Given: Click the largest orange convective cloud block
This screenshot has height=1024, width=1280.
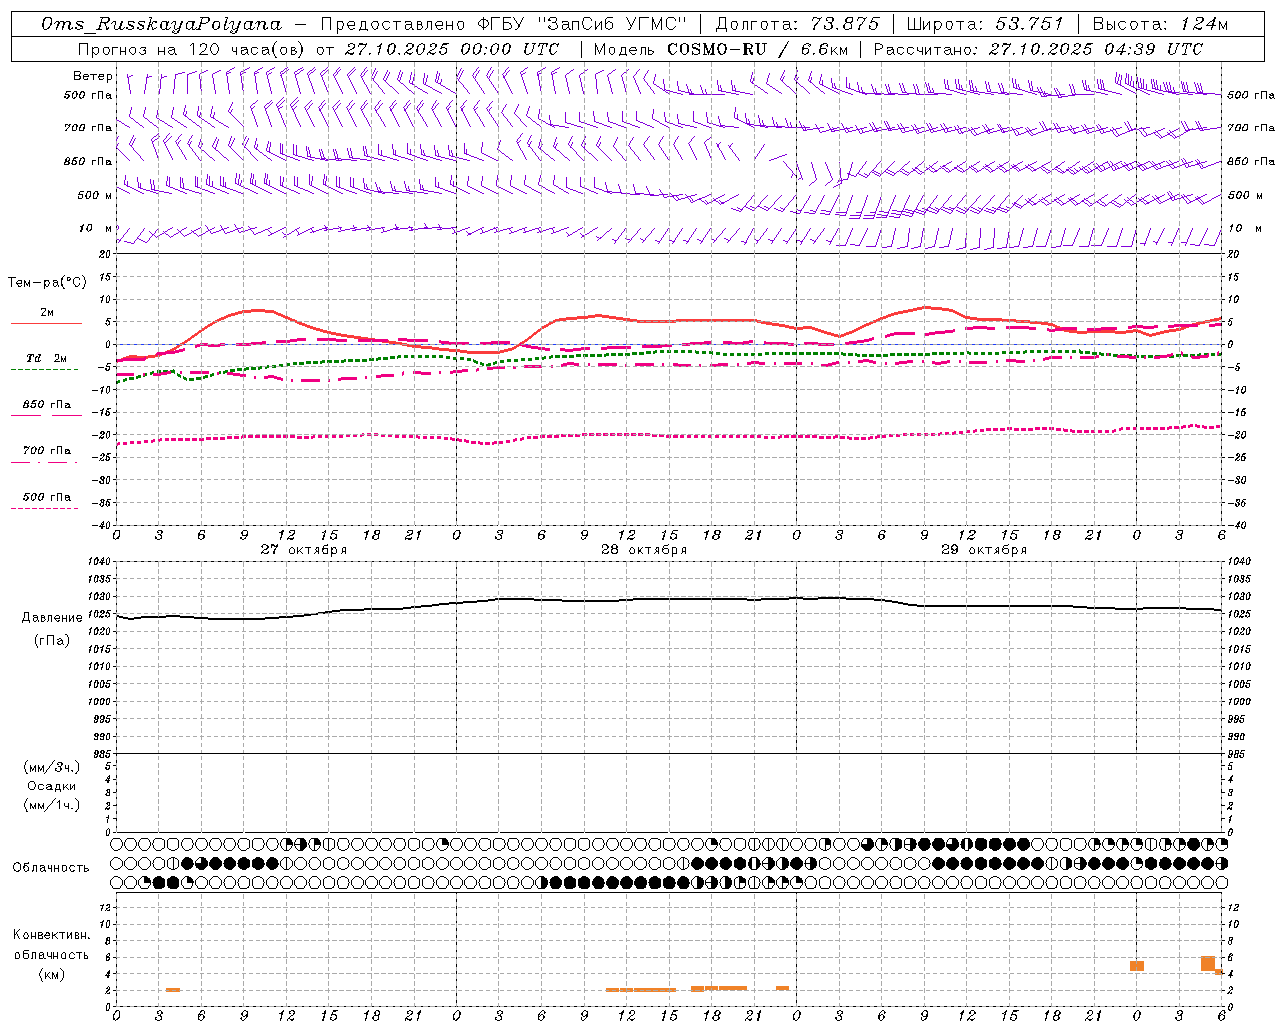Looking at the screenshot, I should pos(1208,964).
